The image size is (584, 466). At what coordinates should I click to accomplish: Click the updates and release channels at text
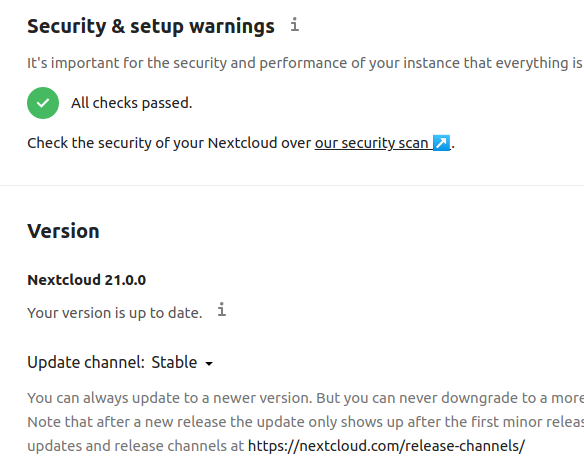136,446
